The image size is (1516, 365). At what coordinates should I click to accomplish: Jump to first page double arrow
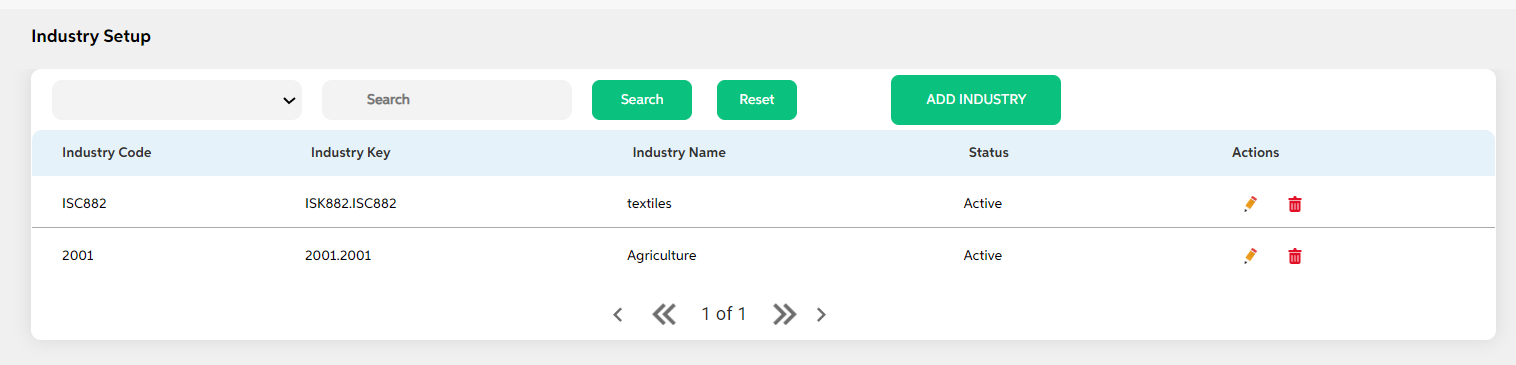[x=664, y=315]
